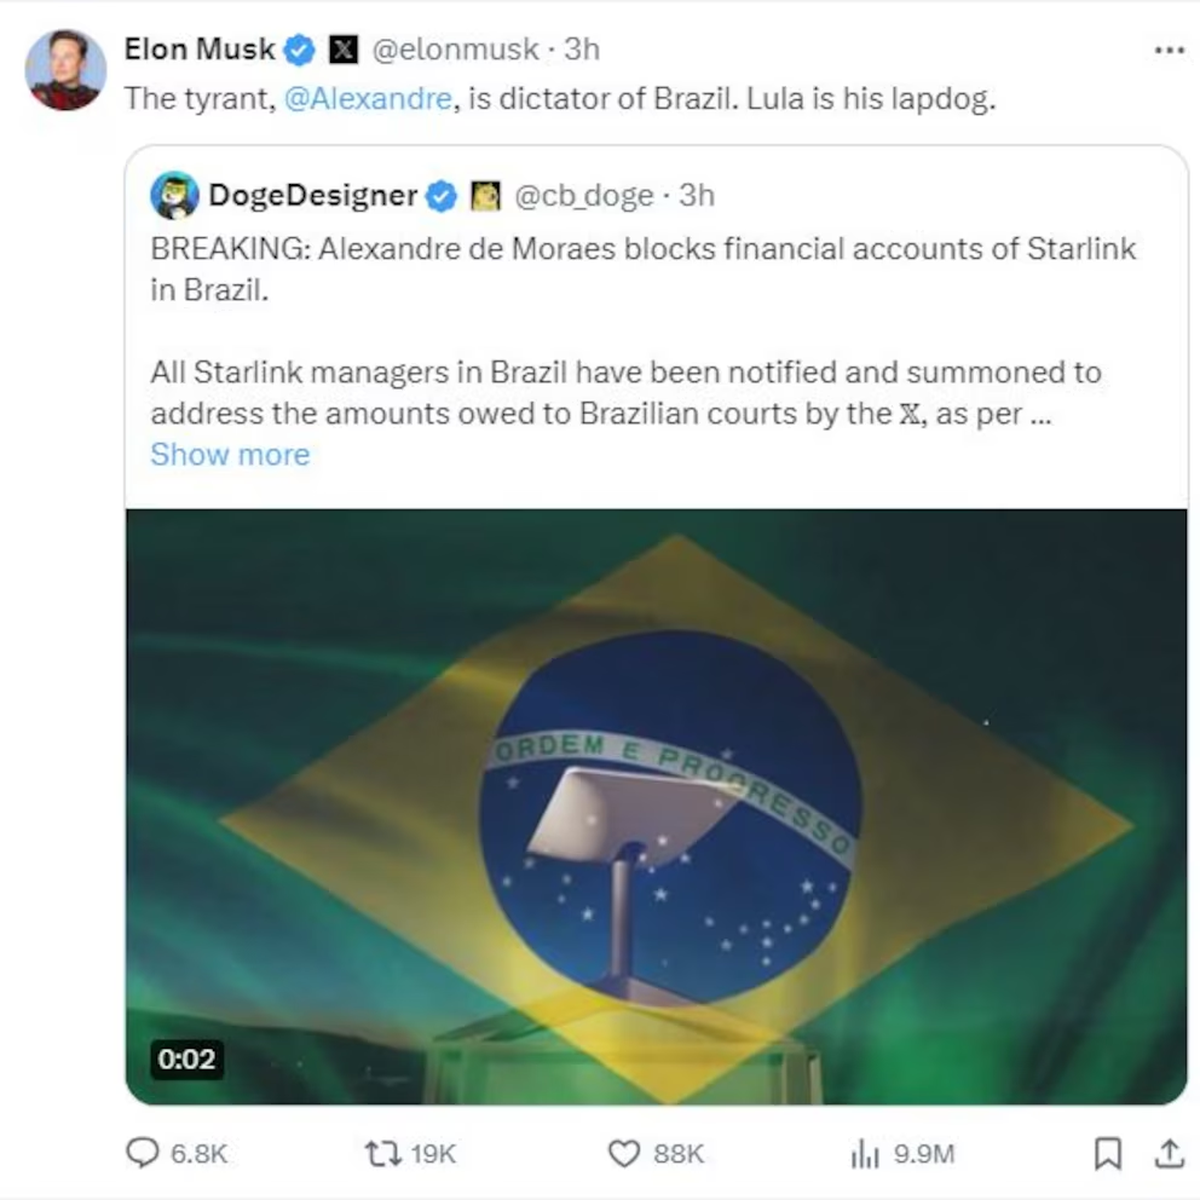The width and height of the screenshot is (1200, 1200).
Task: Click Elon Musk's blue verified badge
Action: pos(297,48)
